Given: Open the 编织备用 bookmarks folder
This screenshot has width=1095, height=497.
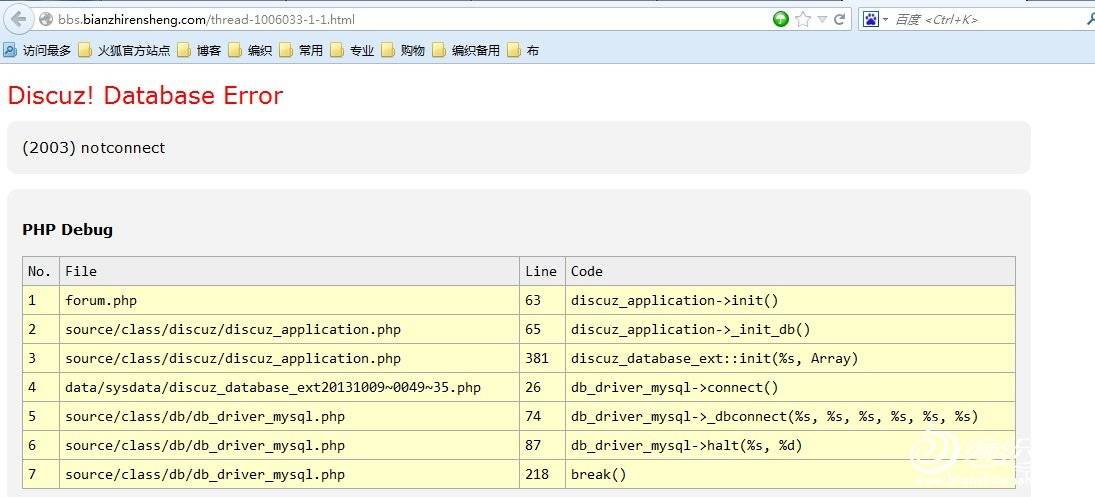Looking at the screenshot, I should pyautogui.click(x=466, y=50).
